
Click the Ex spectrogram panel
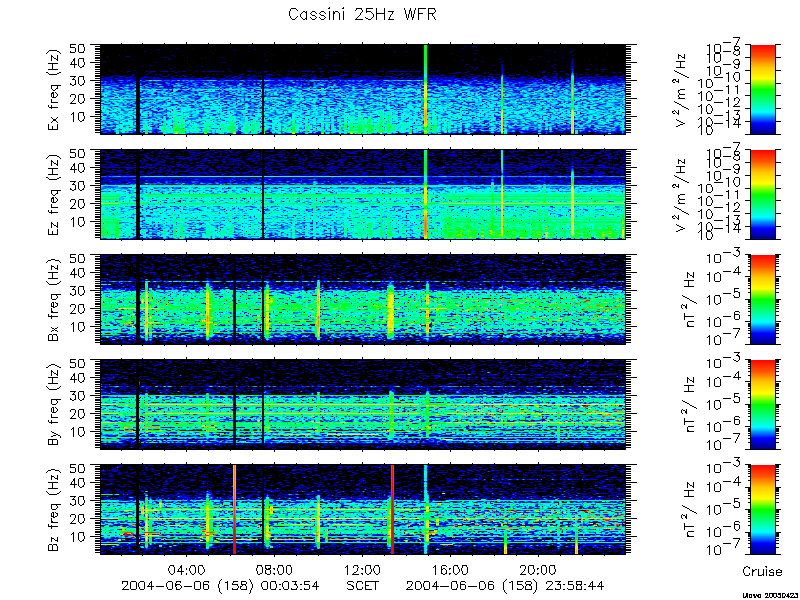[362, 89]
